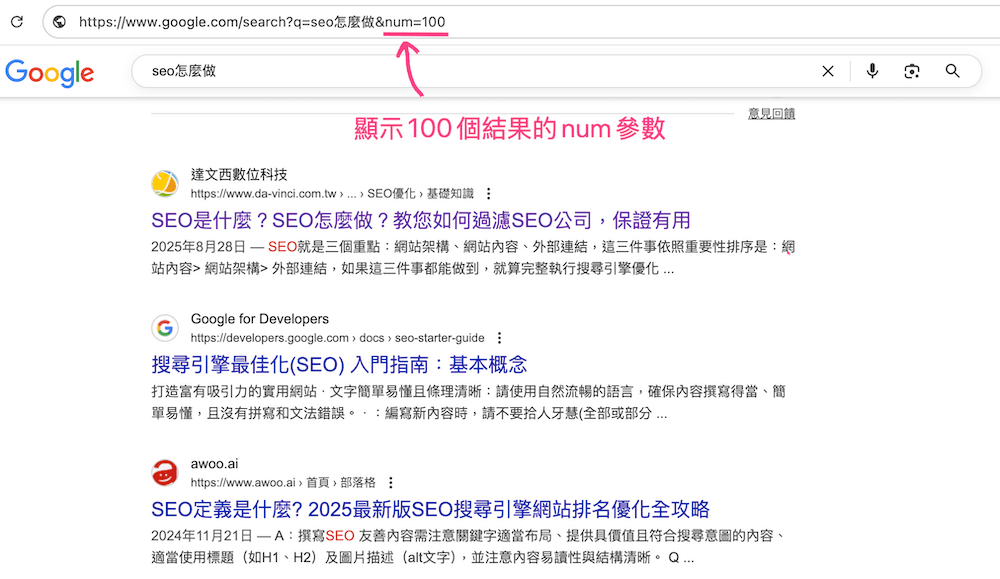Open site information icon in address bar
The height and width of the screenshot is (579, 1000).
60,21
